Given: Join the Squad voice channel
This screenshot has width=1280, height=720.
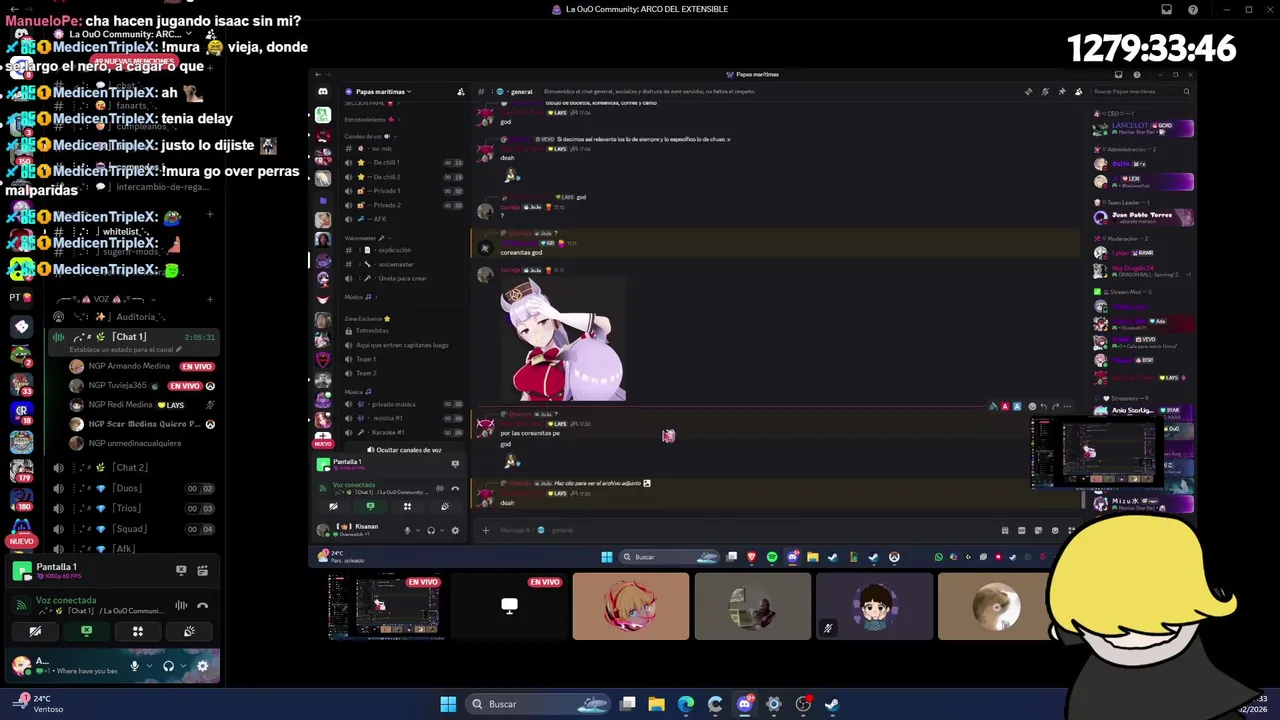Looking at the screenshot, I should [134, 529].
